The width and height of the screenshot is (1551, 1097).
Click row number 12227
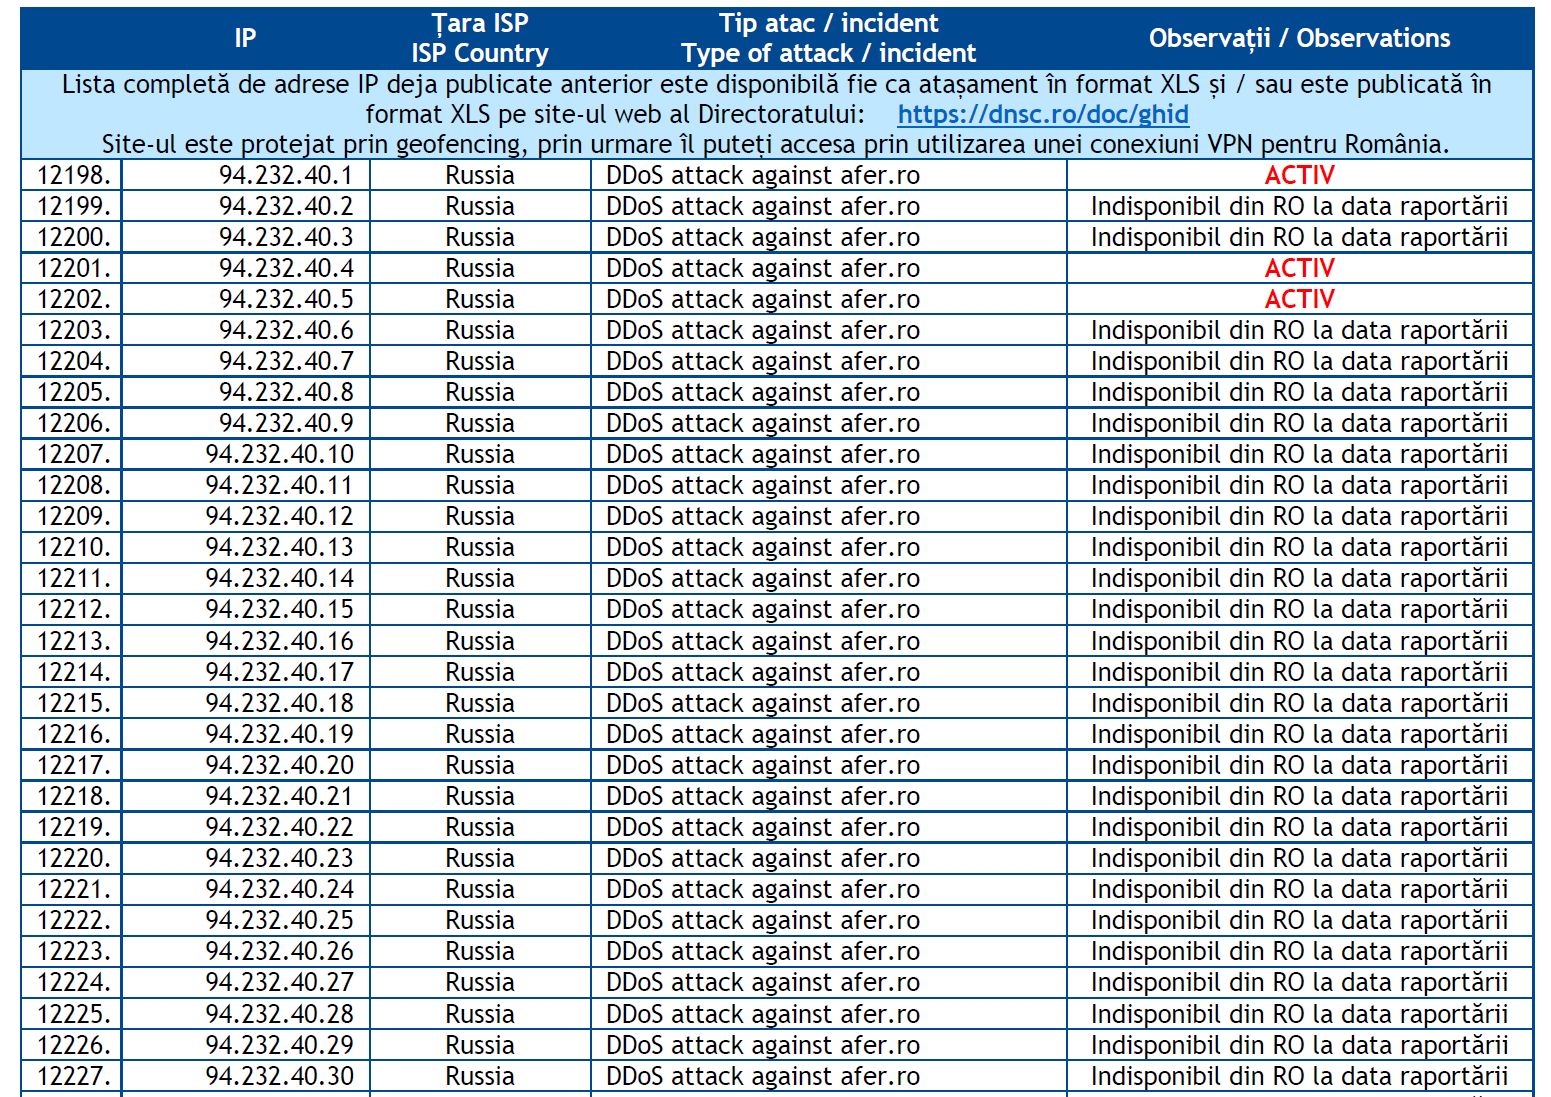[74, 1076]
